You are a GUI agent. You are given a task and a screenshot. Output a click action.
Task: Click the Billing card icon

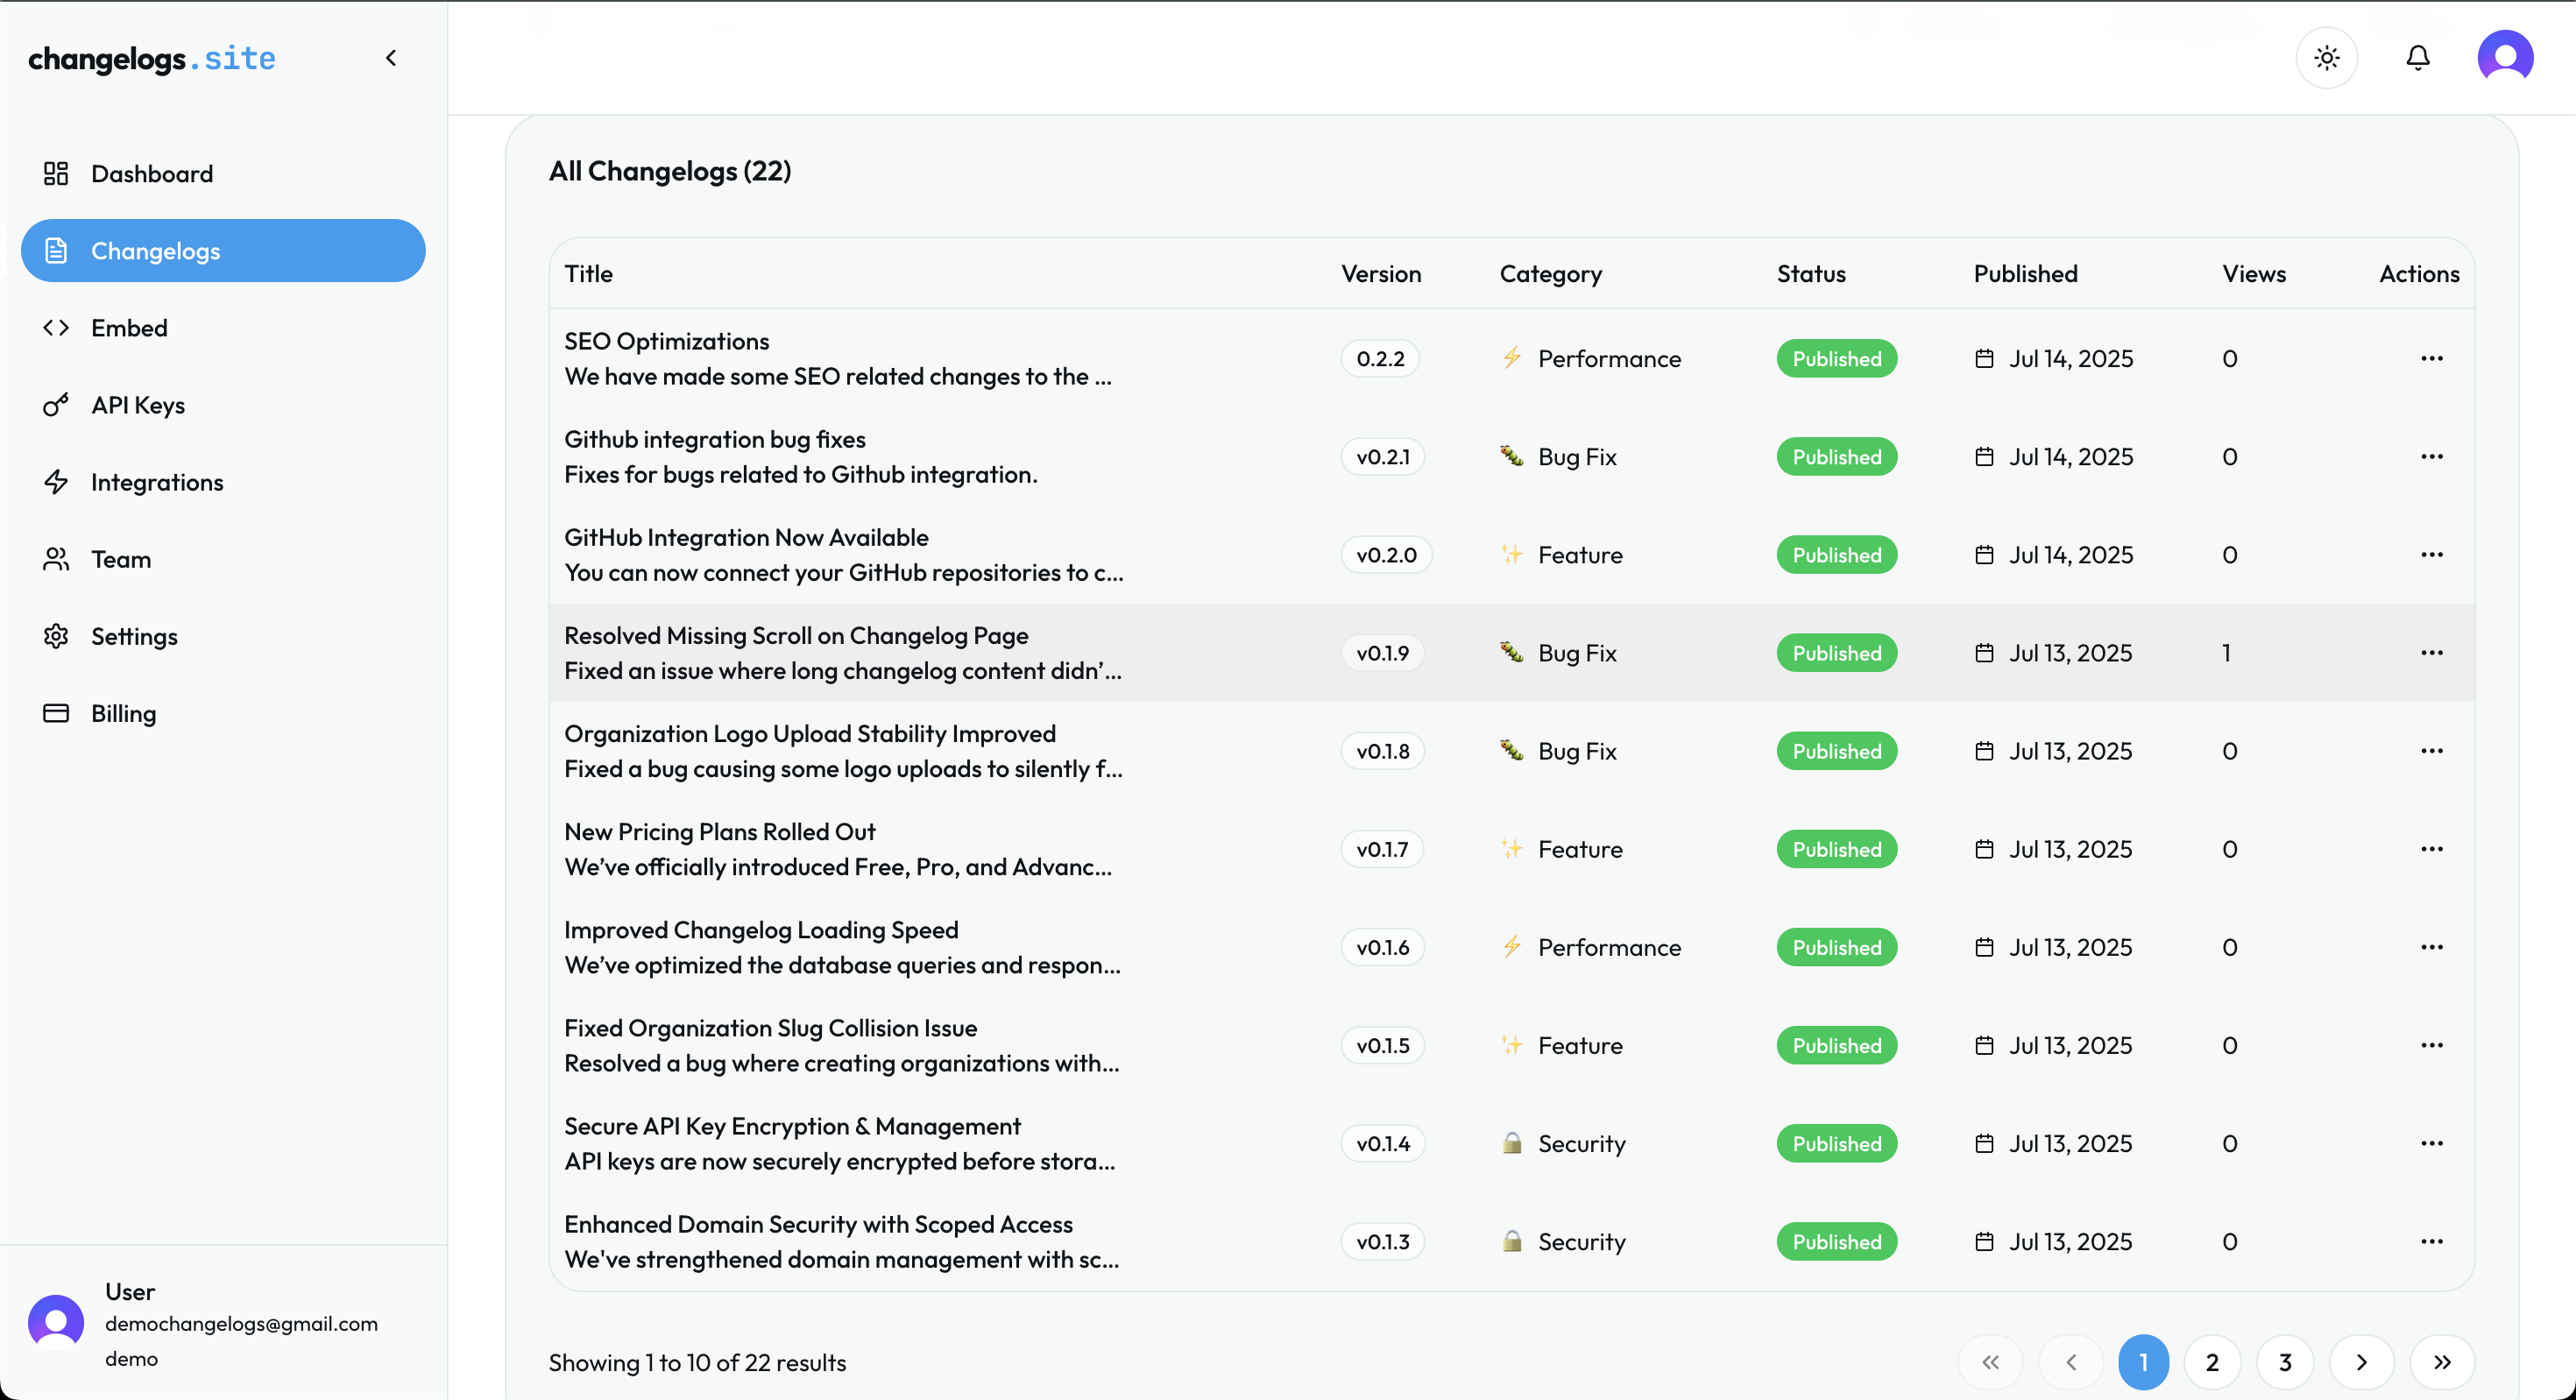click(56, 713)
